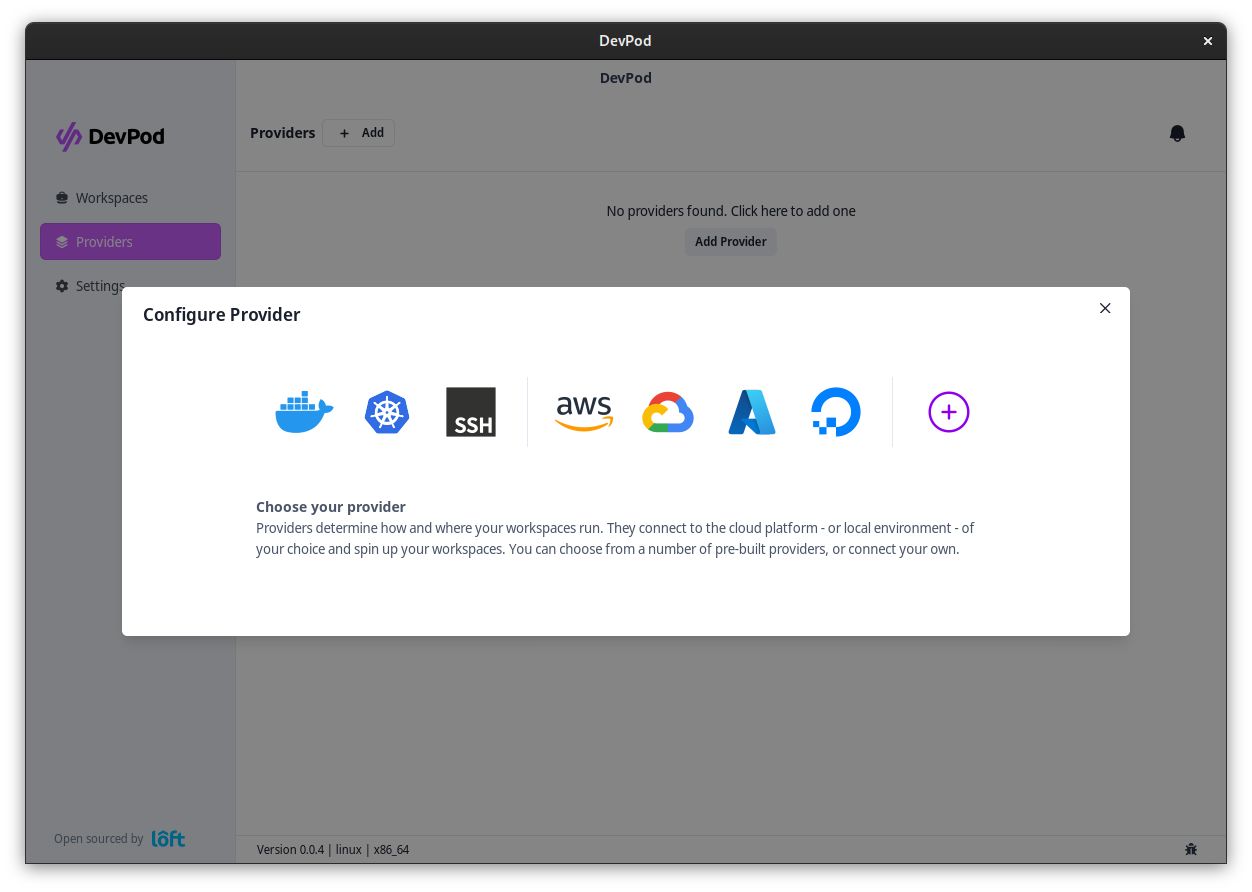Screen dimensions: 1252x892
Task: Click the DevPod logo in sidebar
Action: (110, 136)
